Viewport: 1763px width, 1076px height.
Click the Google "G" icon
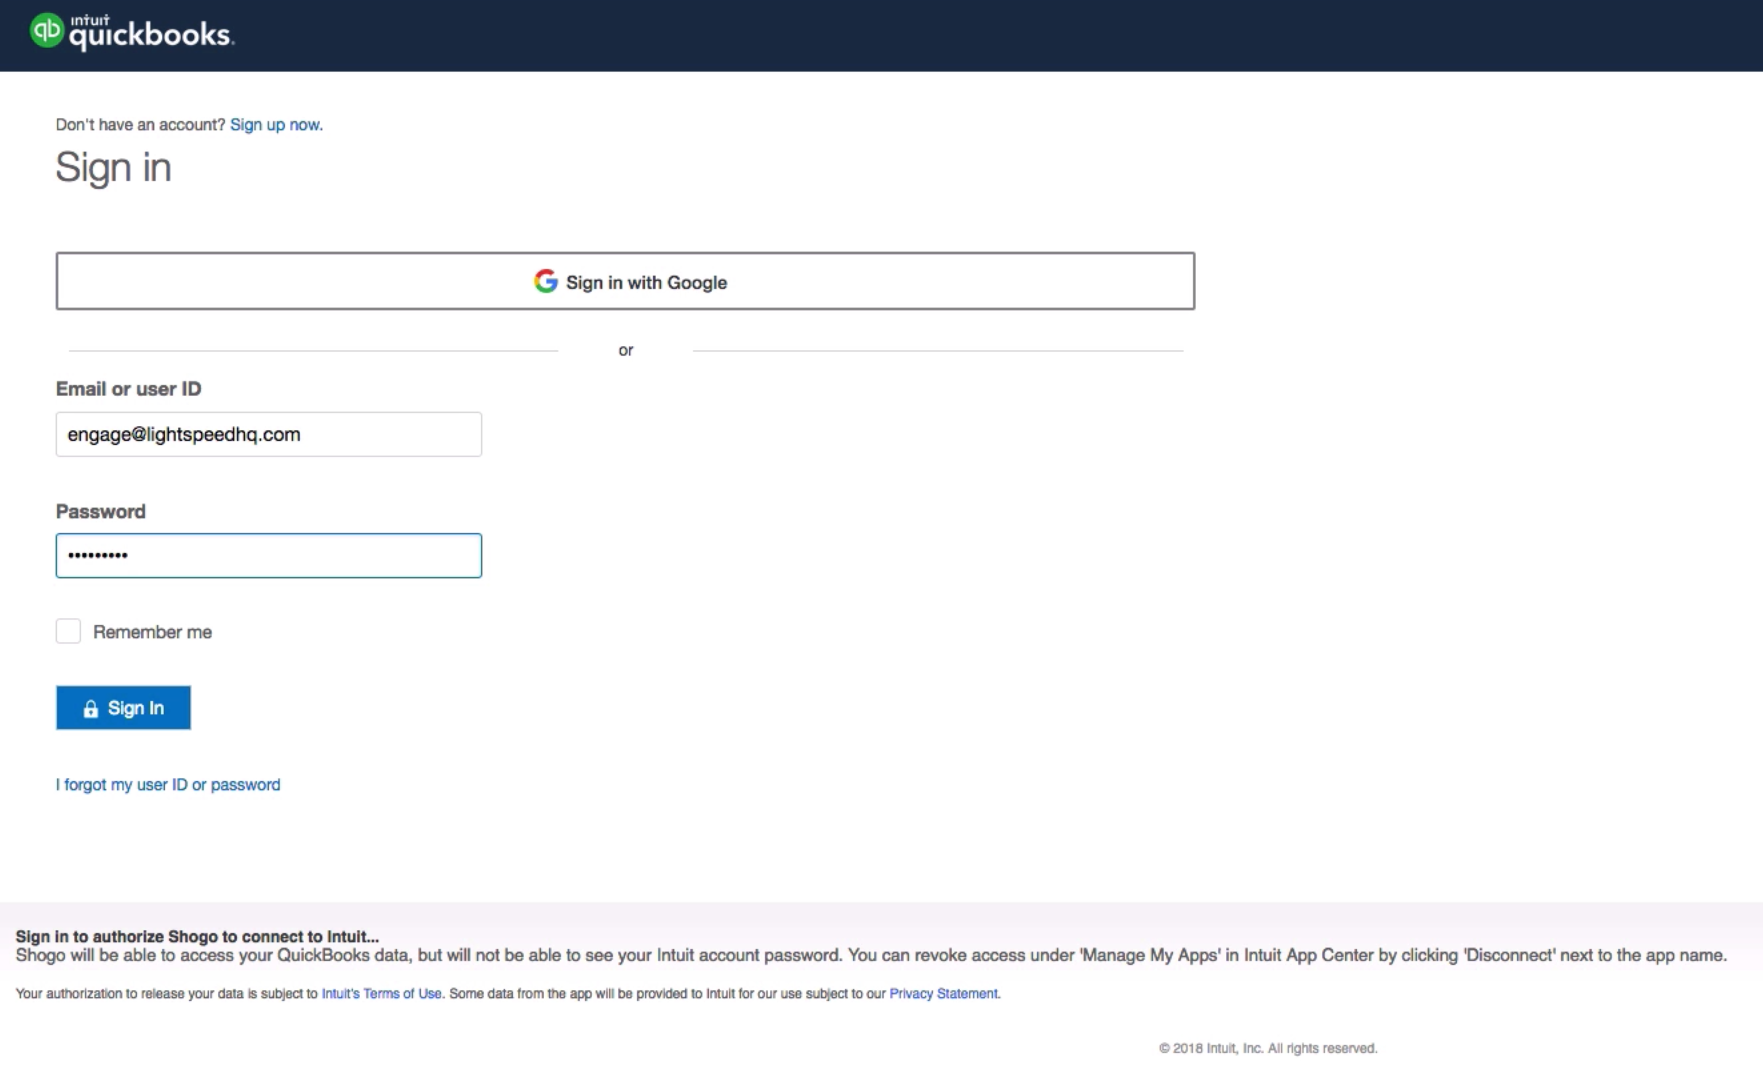546,282
